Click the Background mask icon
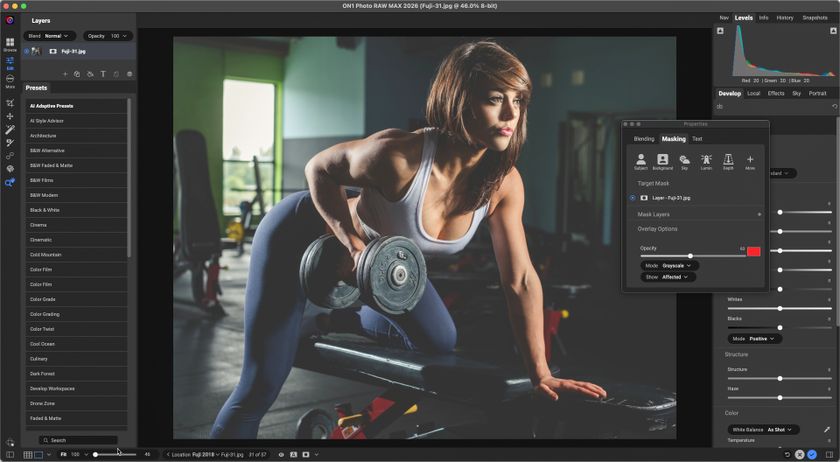 663,162
